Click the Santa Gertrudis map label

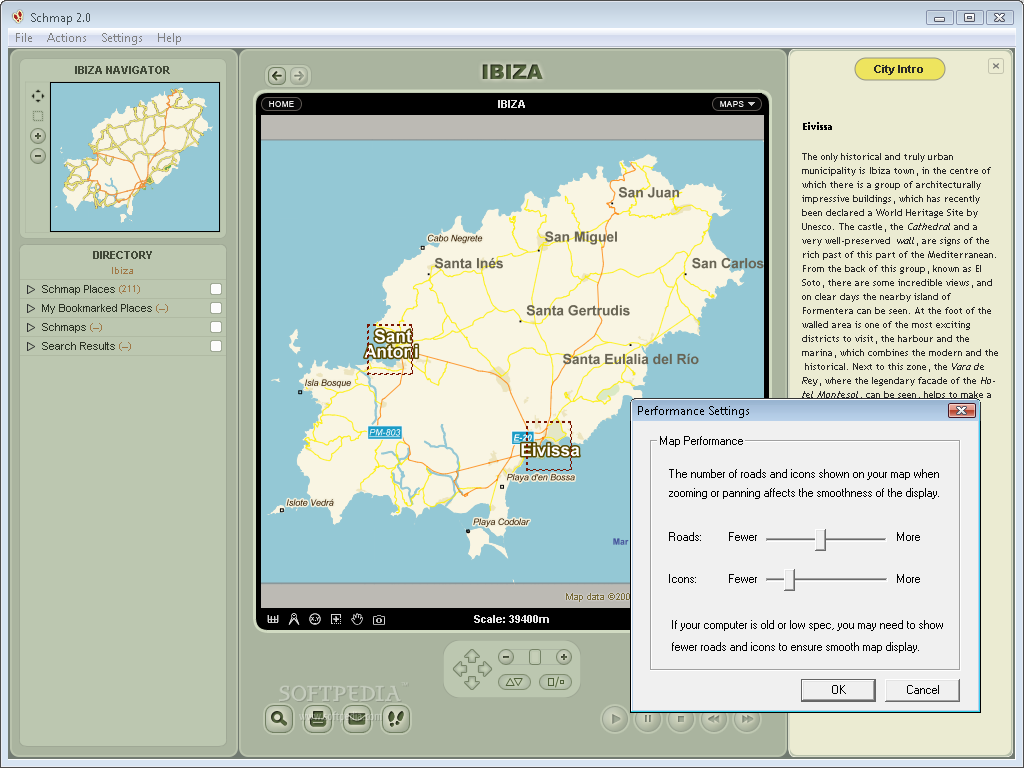tap(578, 311)
